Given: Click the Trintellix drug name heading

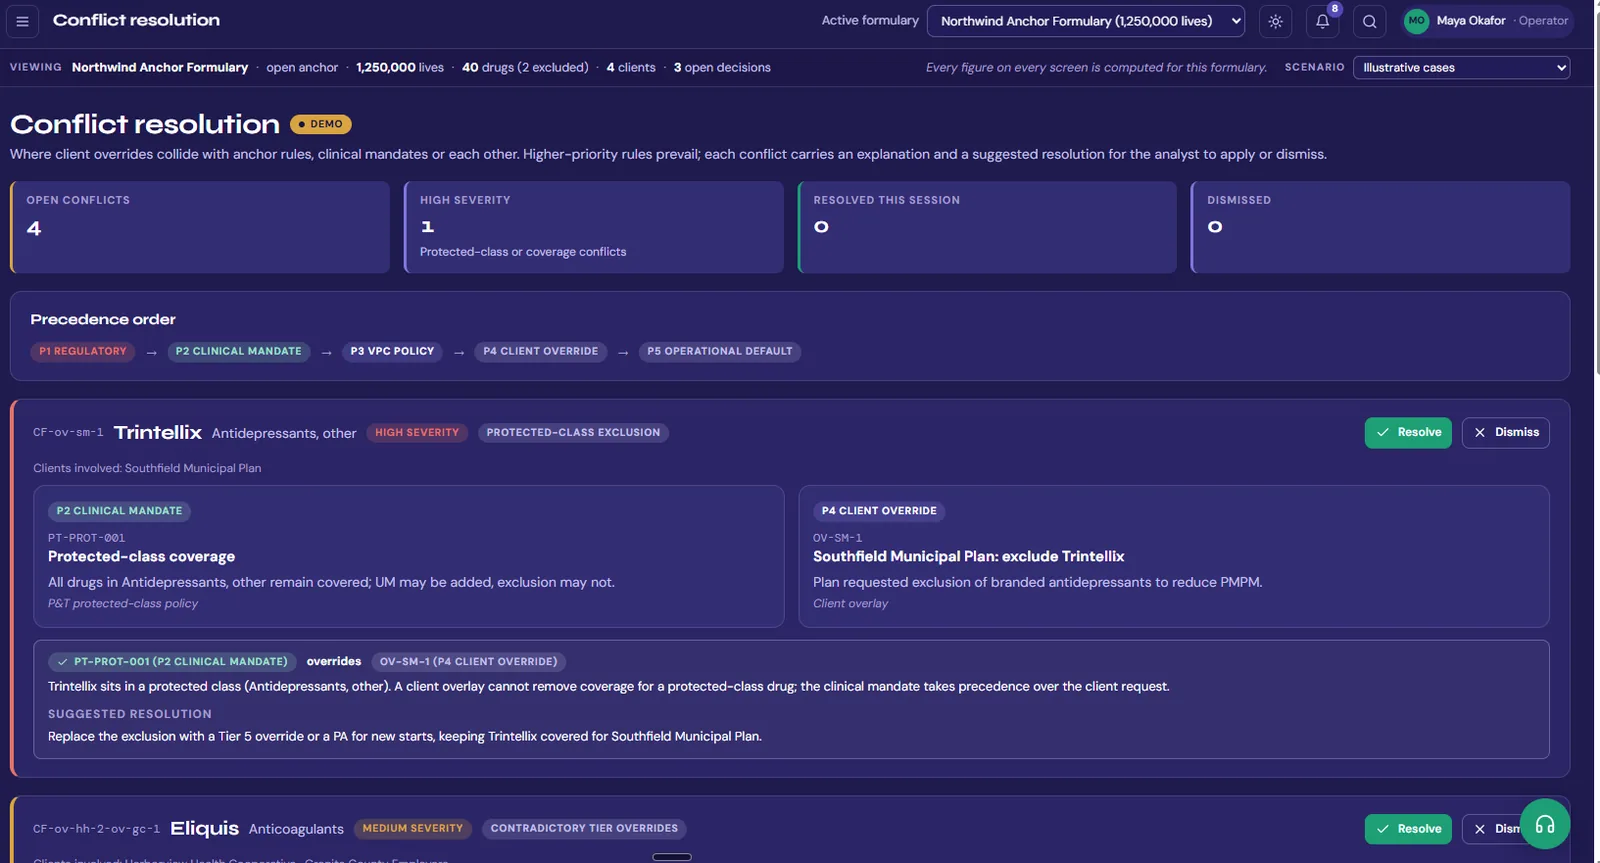Looking at the screenshot, I should 158,432.
